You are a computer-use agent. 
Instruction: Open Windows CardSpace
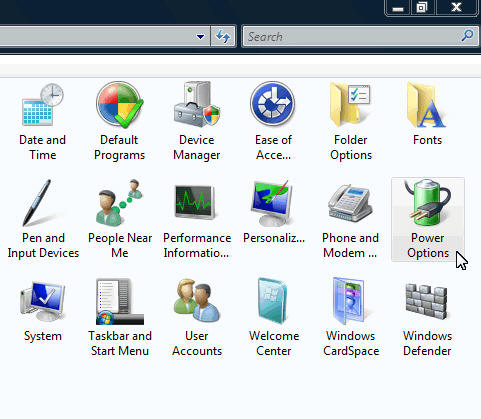coord(351,317)
